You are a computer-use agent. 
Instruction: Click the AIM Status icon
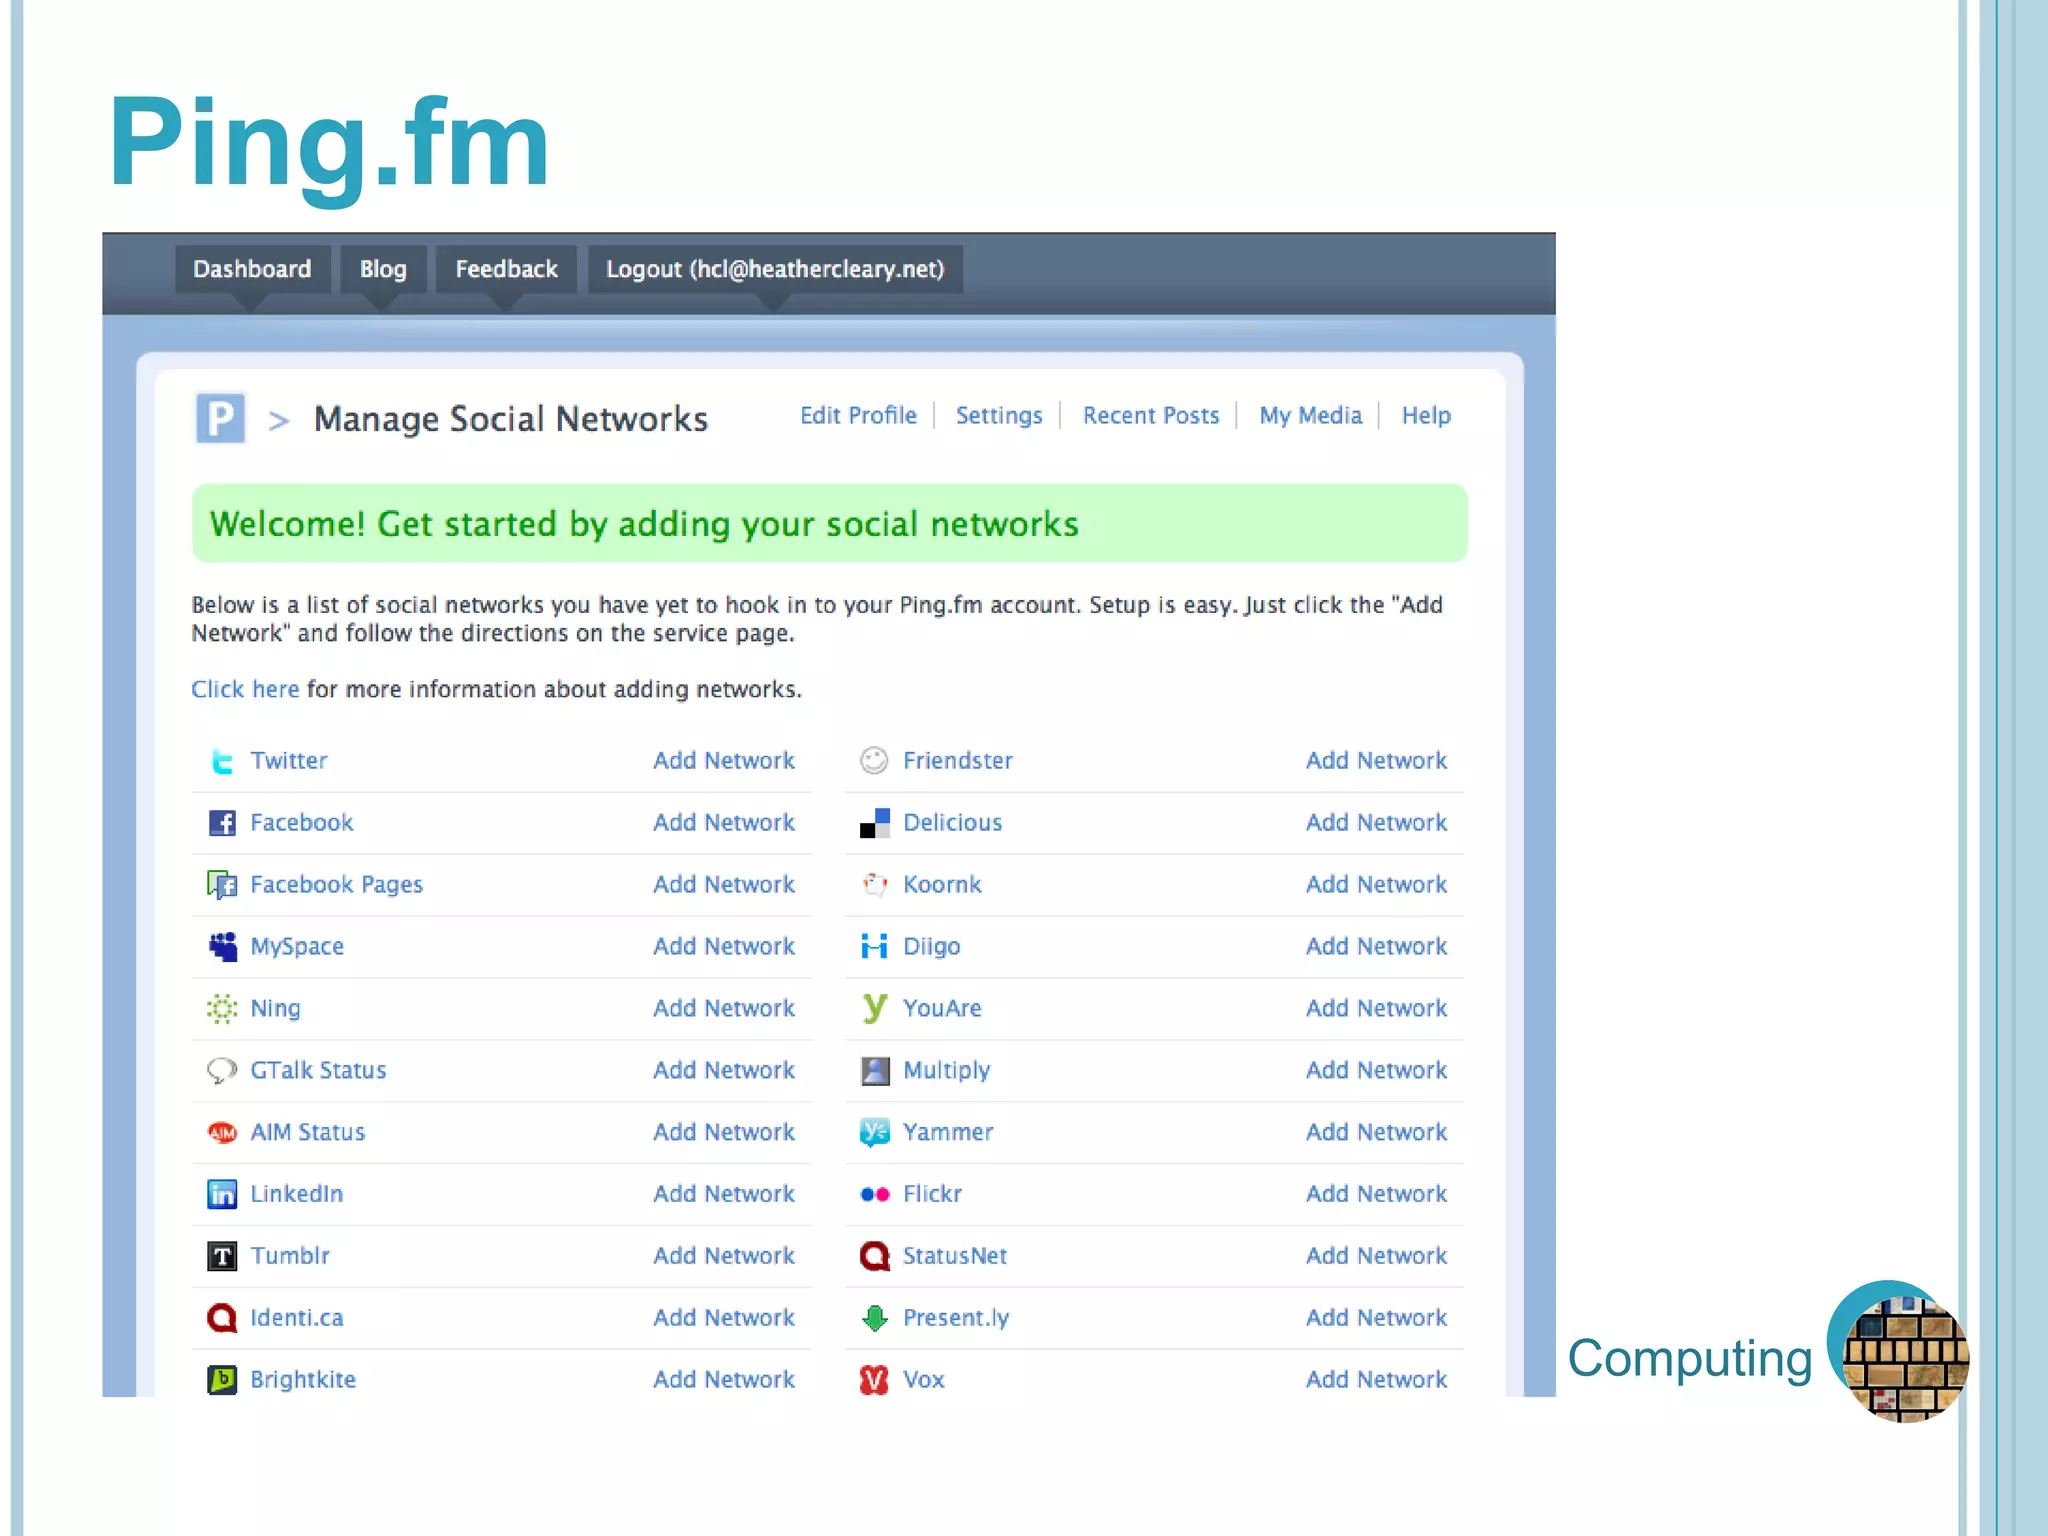(x=222, y=1133)
